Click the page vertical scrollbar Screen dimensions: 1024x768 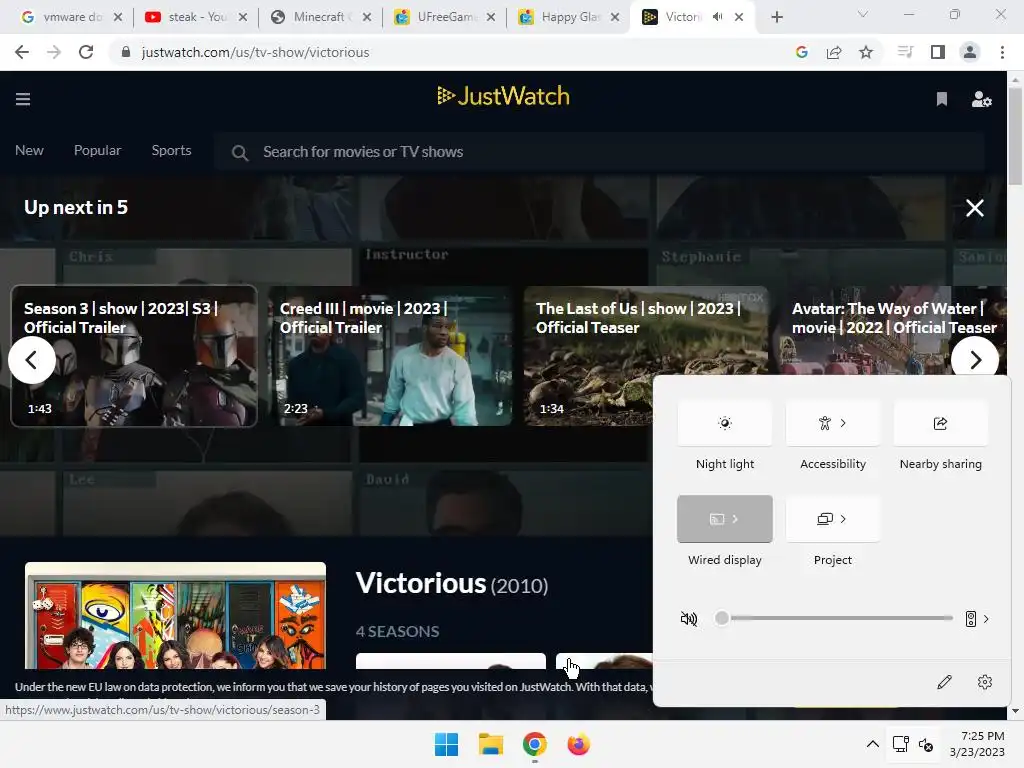click(x=1015, y=136)
